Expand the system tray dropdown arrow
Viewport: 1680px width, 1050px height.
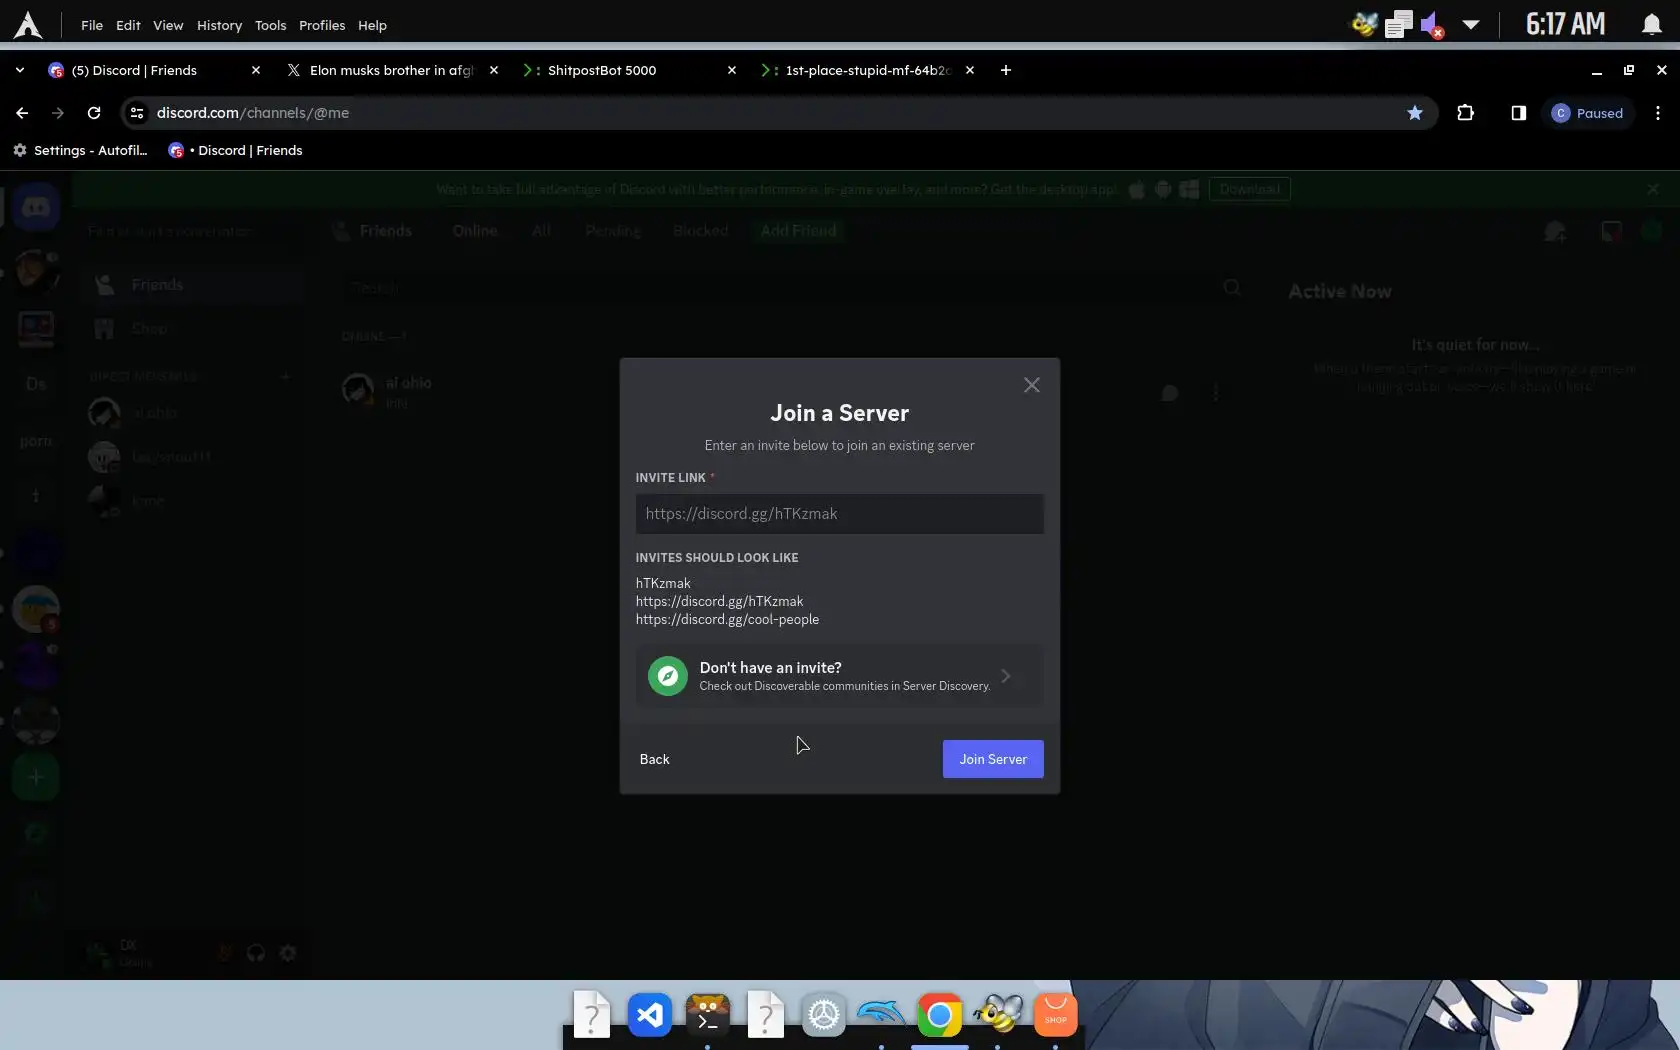[x=1471, y=25]
